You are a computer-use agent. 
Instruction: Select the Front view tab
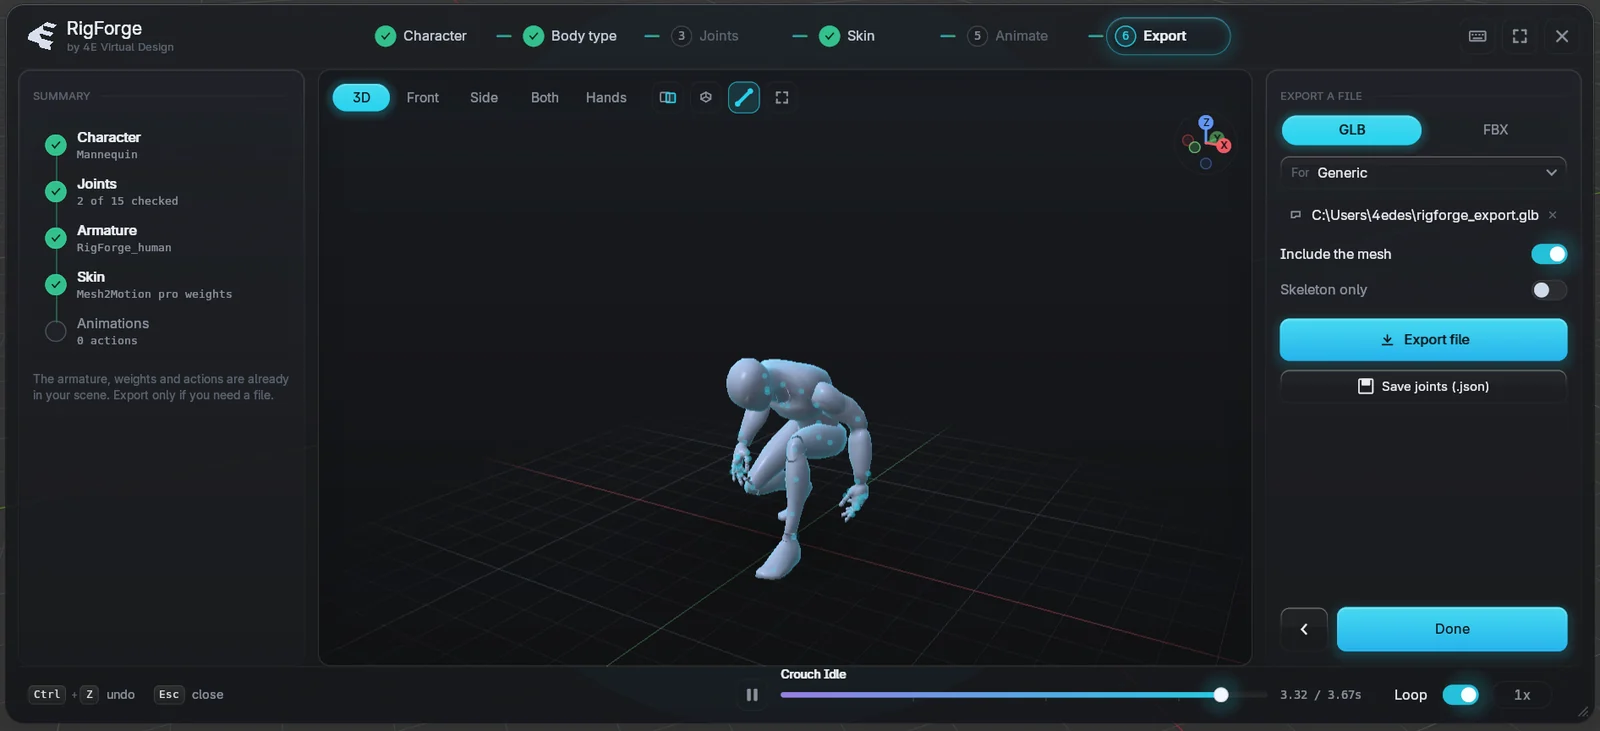pyautogui.click(x=422, y=97)
